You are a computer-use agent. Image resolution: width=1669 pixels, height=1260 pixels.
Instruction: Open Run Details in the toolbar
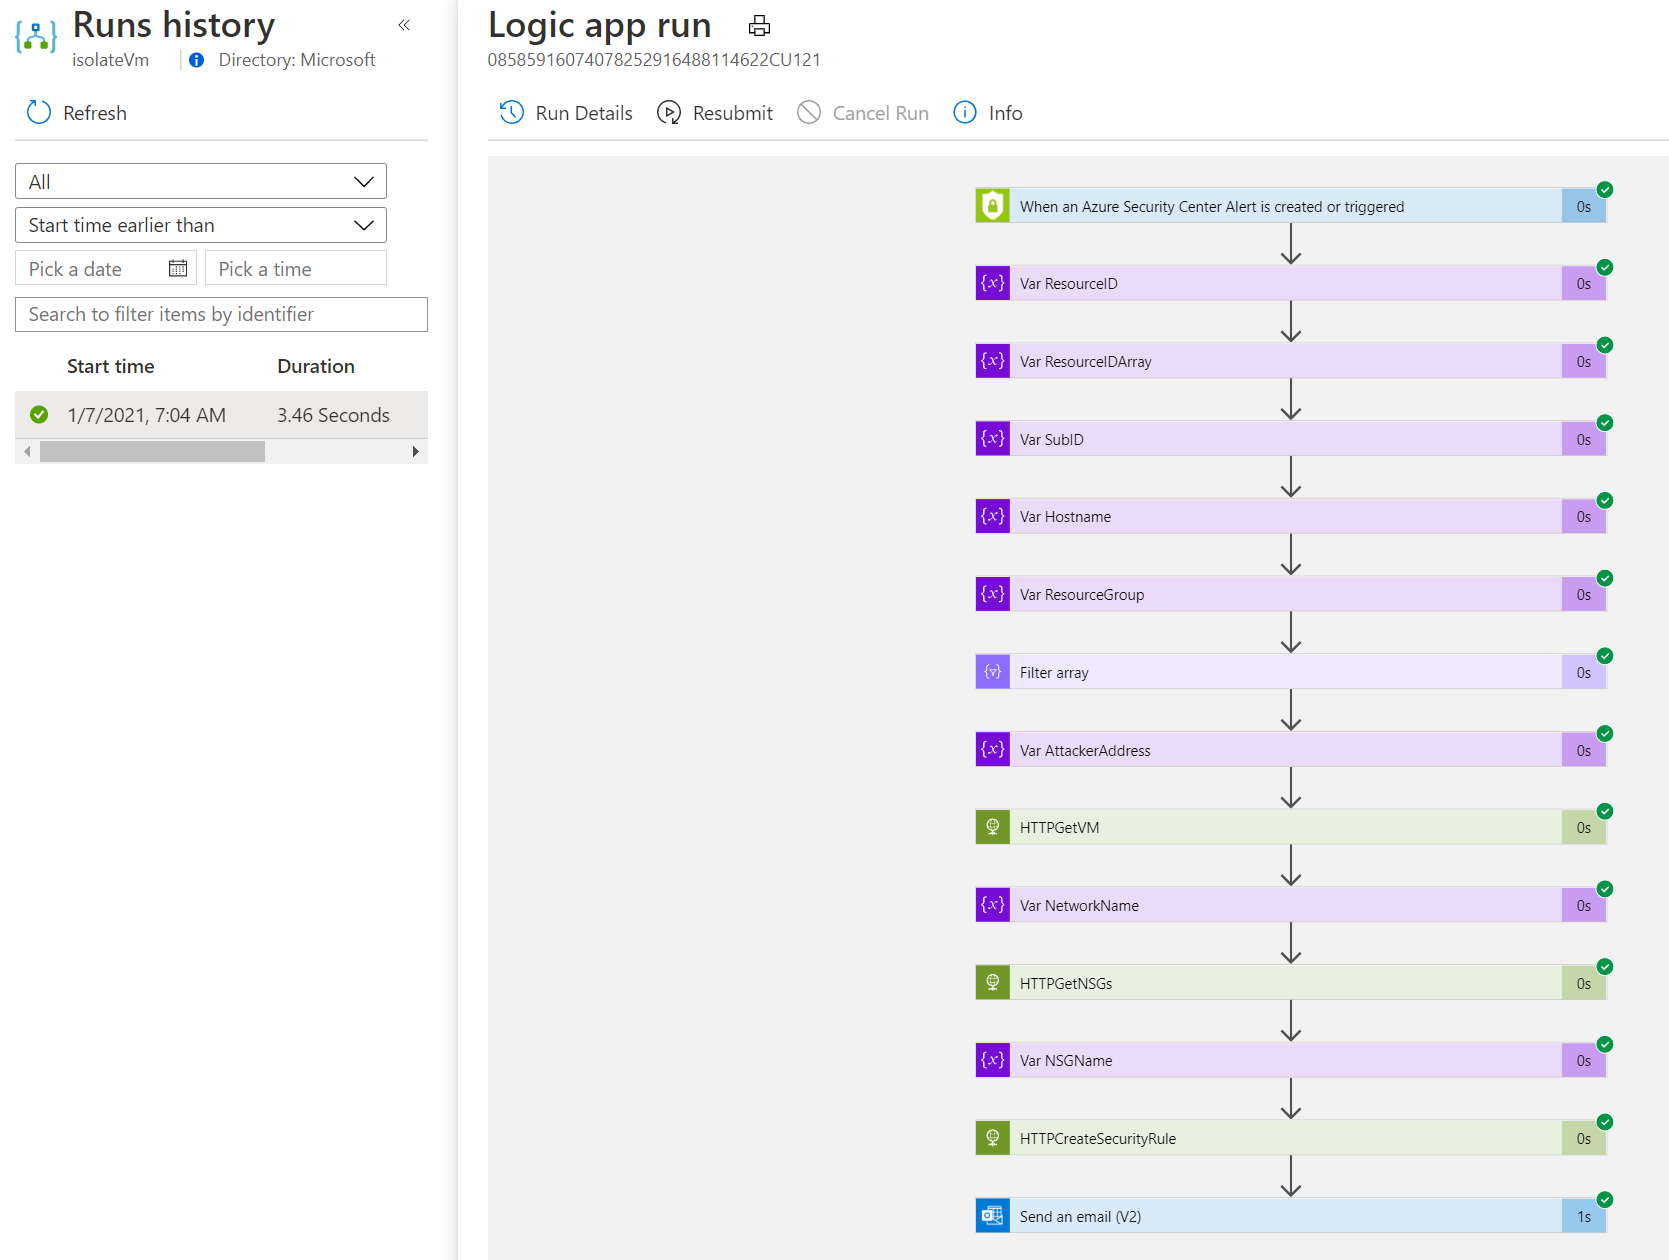(x=566, y=113)
